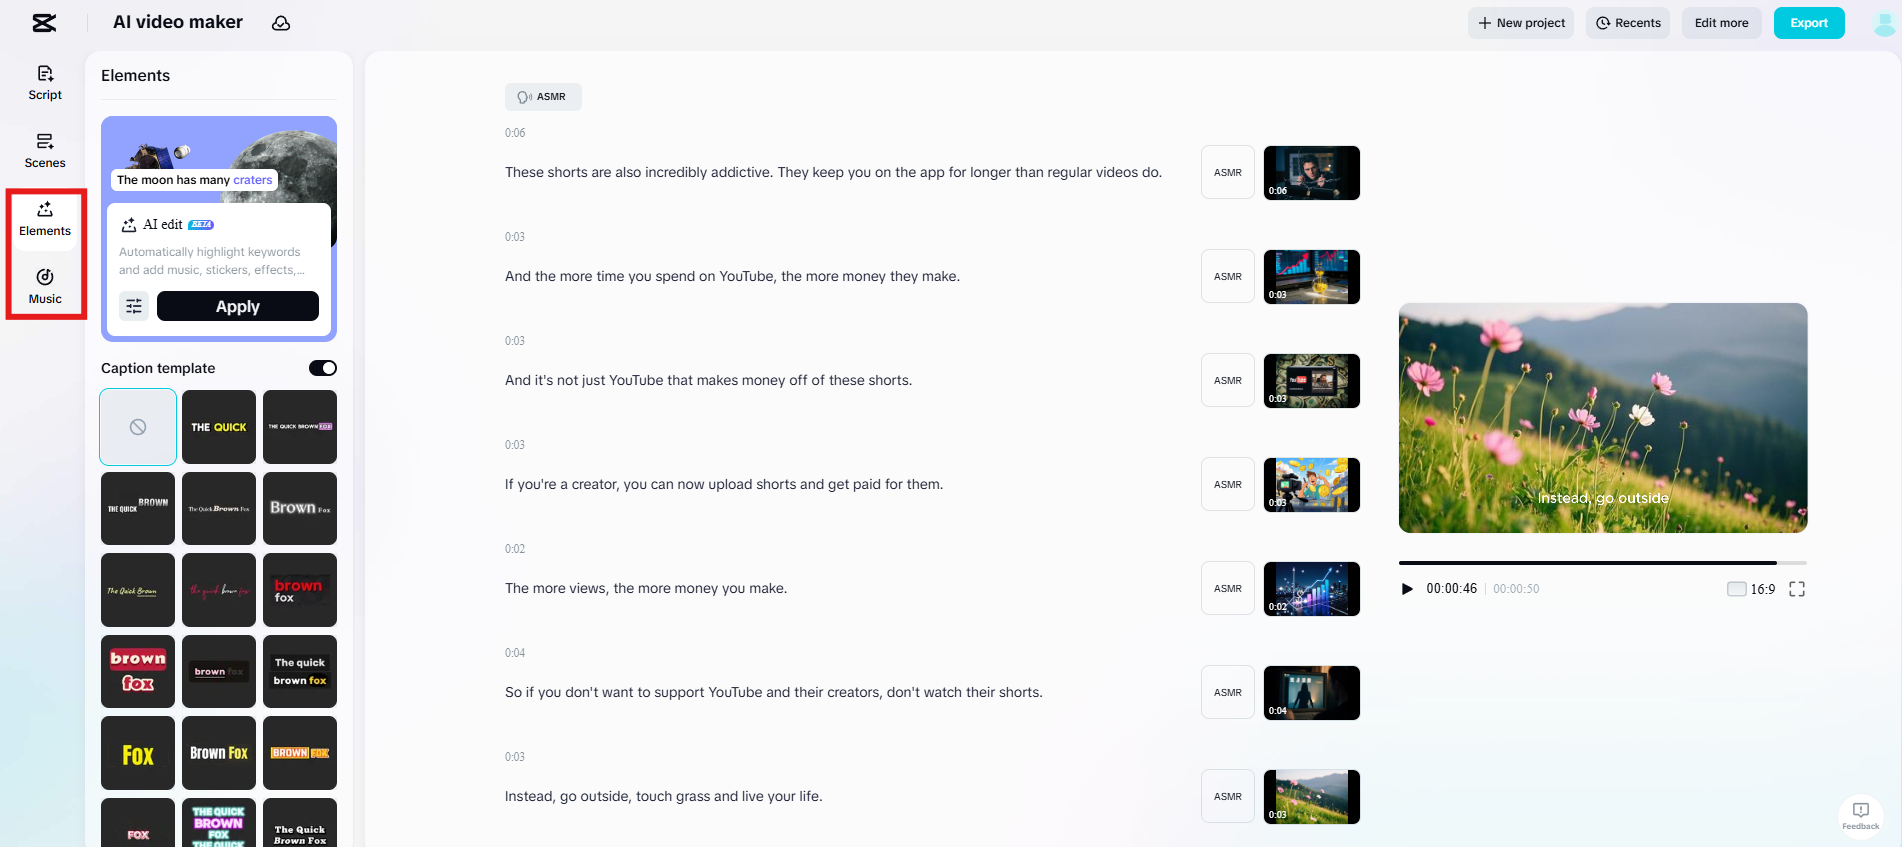The height and width of the screenshot is (847, 1902).
Task: Change voice for 'Instead, go outside' line
Action: (x=1228, y=797)
